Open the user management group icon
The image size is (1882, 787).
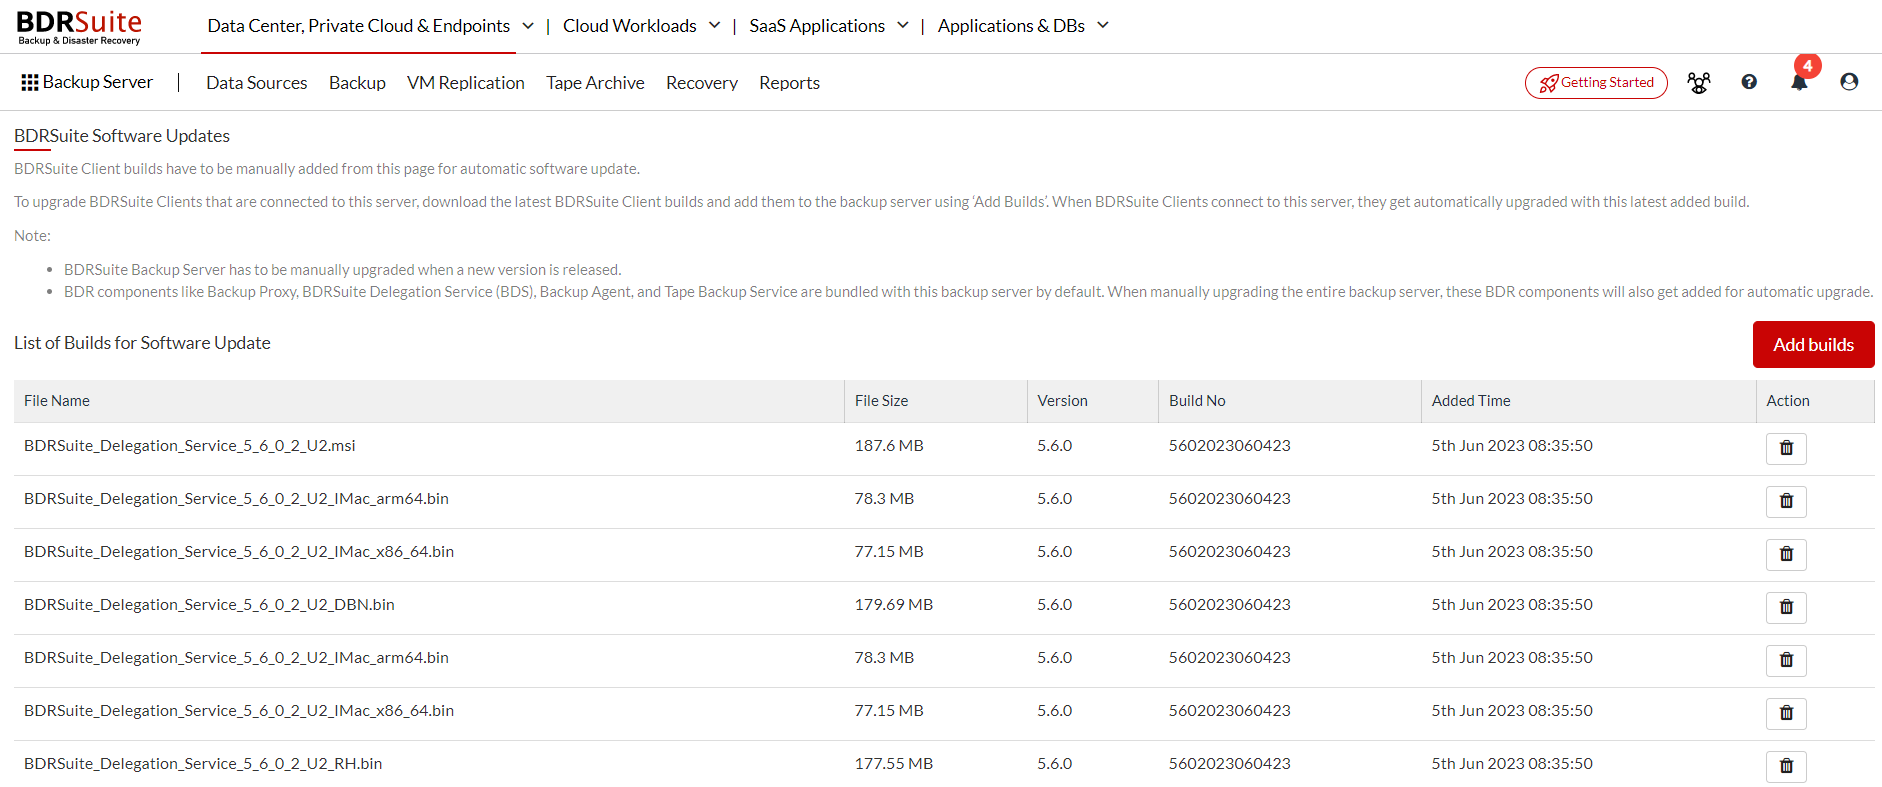point(1698,82)
